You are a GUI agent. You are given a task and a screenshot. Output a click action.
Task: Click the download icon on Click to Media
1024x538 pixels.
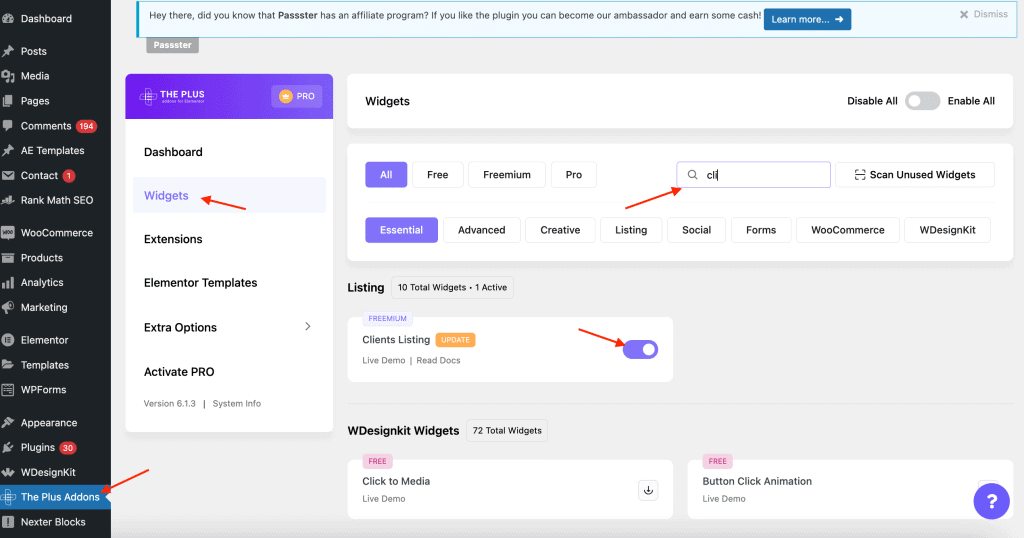click(648, 490)
